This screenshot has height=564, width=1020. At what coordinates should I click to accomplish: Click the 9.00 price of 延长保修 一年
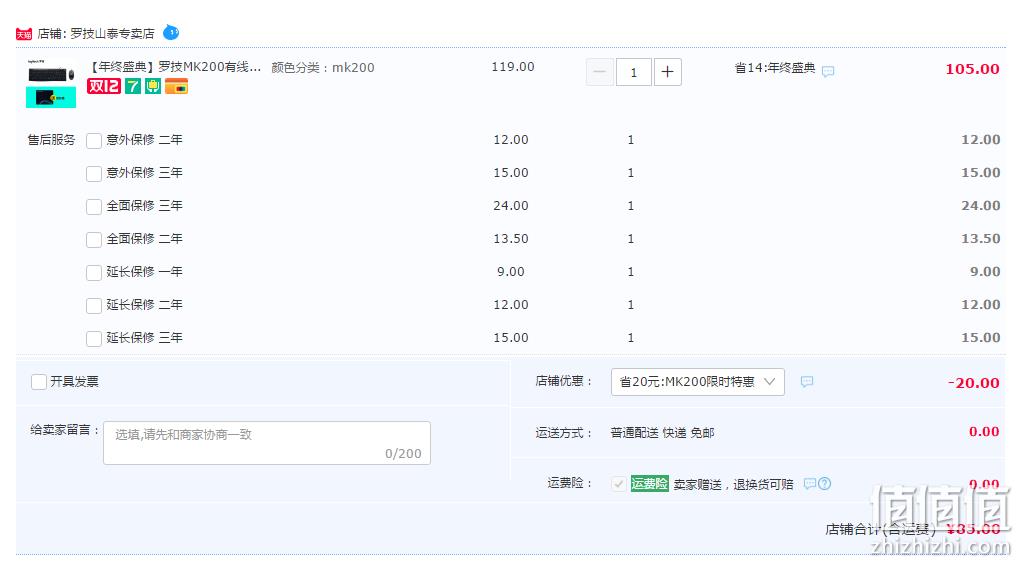click(511, 271)
